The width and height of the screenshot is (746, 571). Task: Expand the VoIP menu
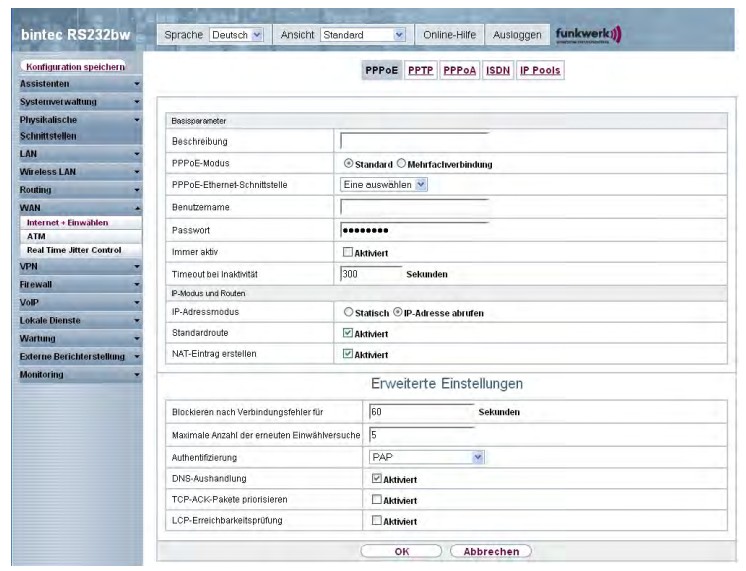tap(80, 303)
